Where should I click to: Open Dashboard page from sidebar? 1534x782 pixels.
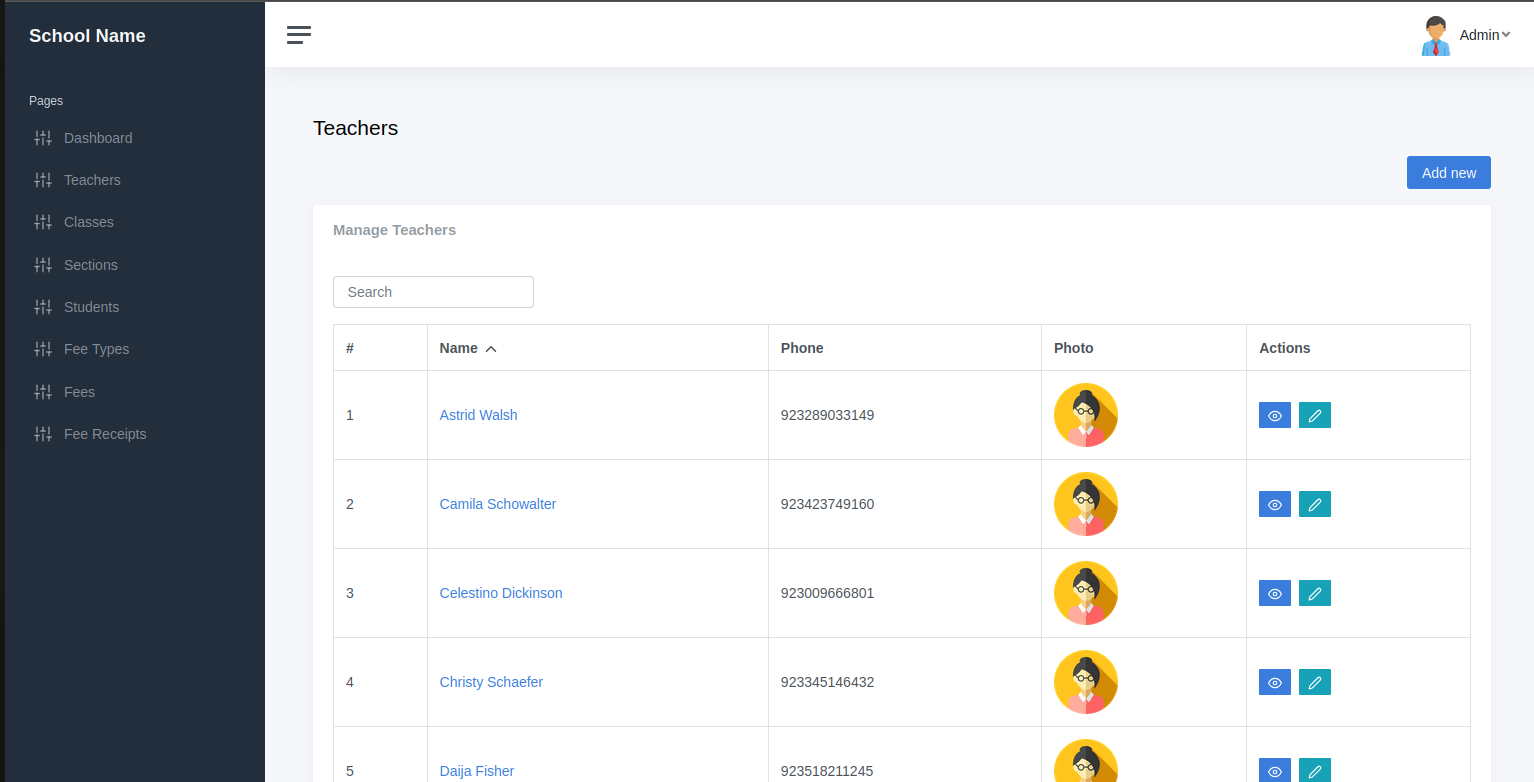pyautogui.click(x=98, y=138)
